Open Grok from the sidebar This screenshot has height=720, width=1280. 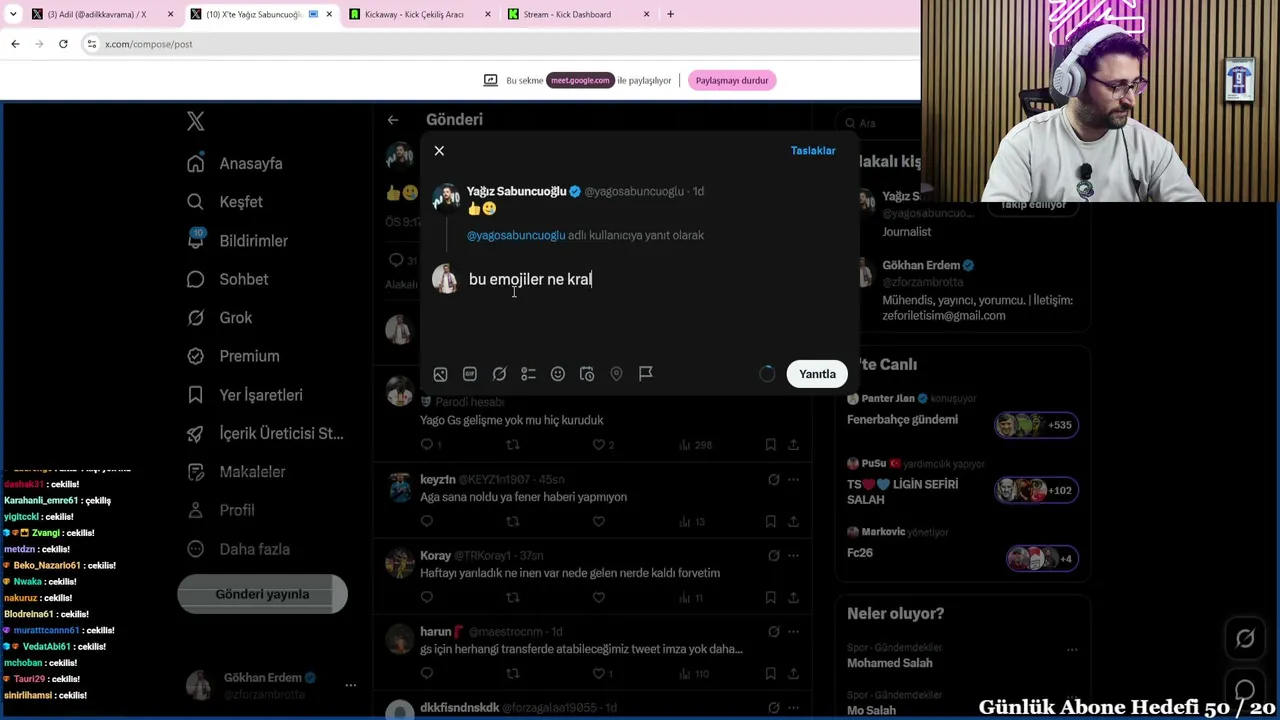pos(220,318)
